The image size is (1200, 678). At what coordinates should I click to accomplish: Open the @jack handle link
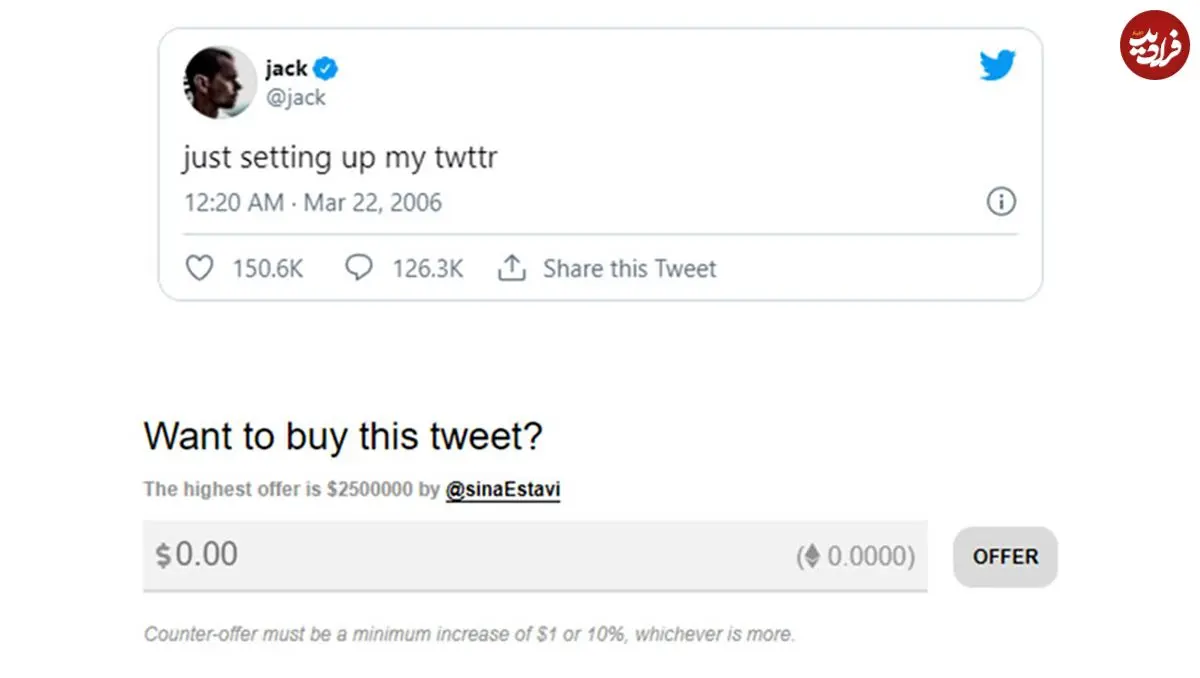[295, 97]
